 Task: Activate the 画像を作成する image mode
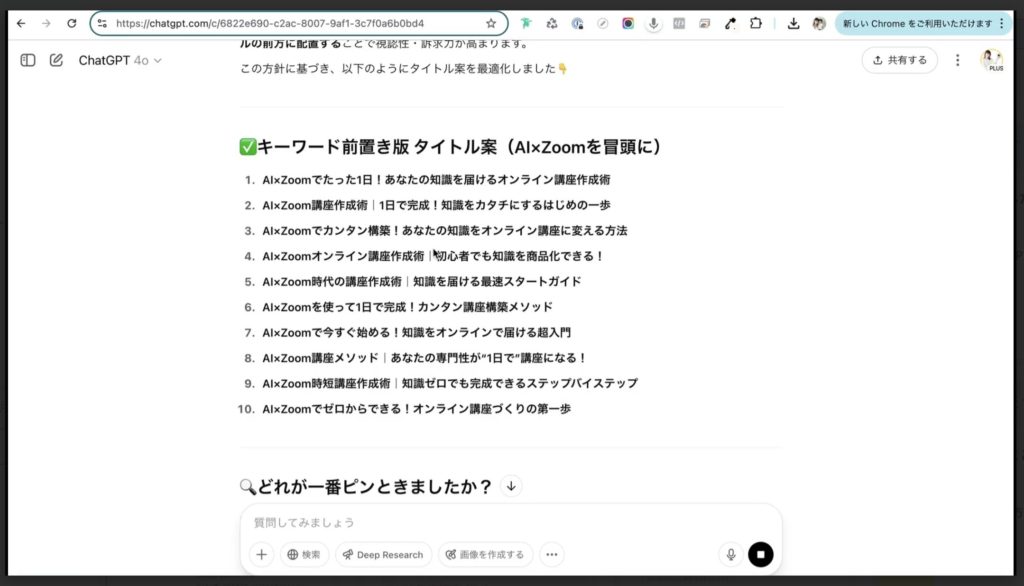(485, 554)
